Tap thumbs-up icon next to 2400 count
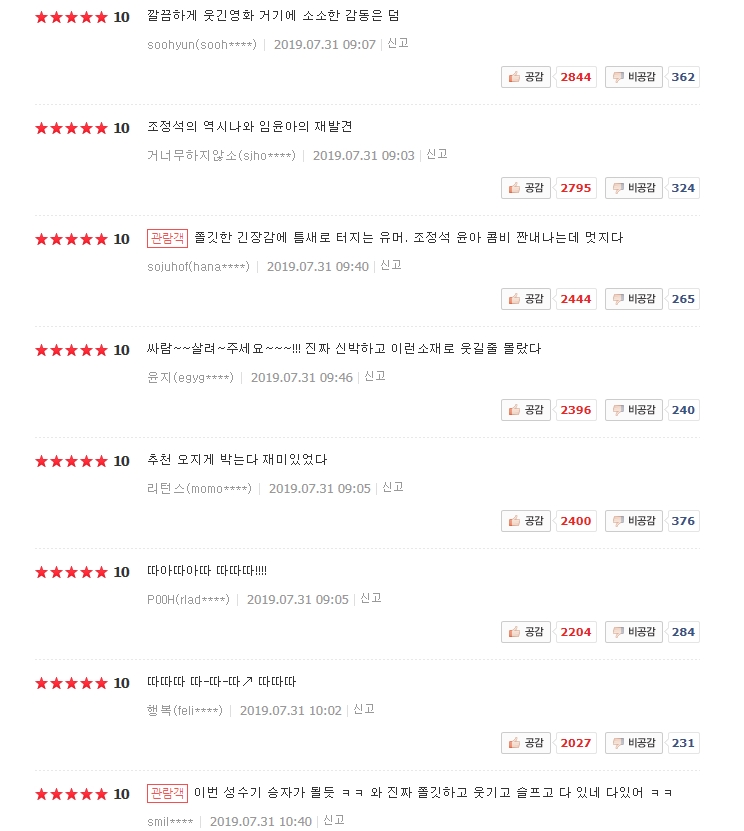This screenshot has height=831, width=744. click(514, 521)
